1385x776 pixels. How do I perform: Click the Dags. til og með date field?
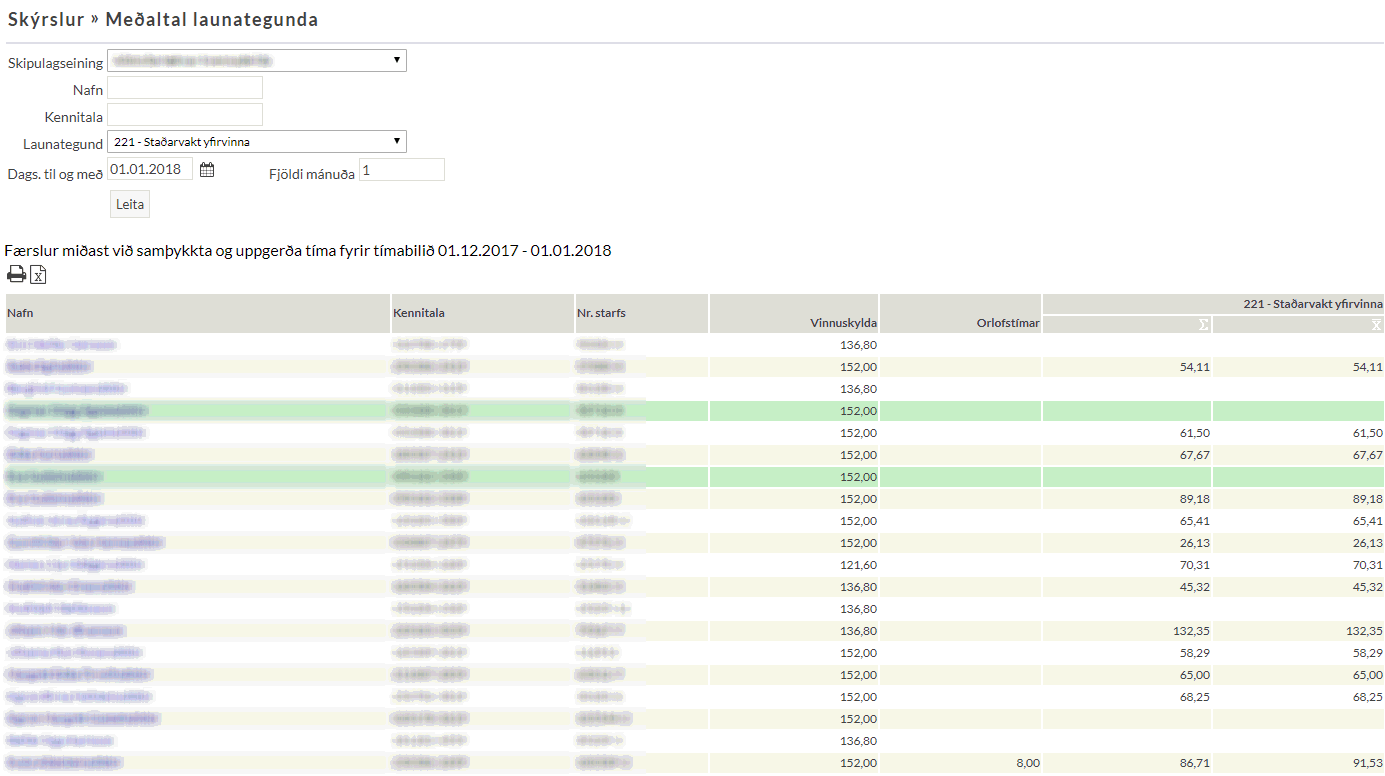(x=150, y=169)
